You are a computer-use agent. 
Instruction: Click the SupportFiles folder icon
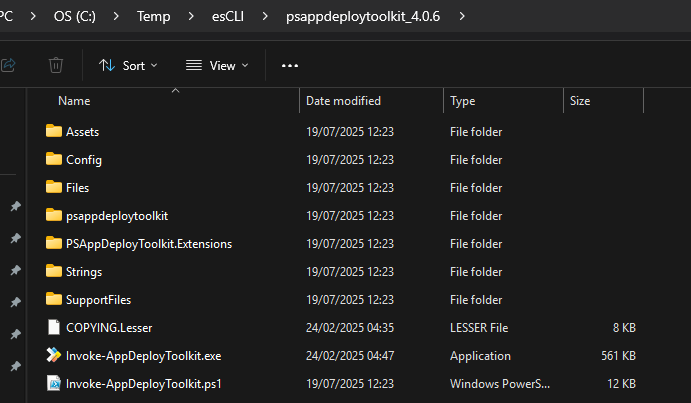tap(54, 299)
